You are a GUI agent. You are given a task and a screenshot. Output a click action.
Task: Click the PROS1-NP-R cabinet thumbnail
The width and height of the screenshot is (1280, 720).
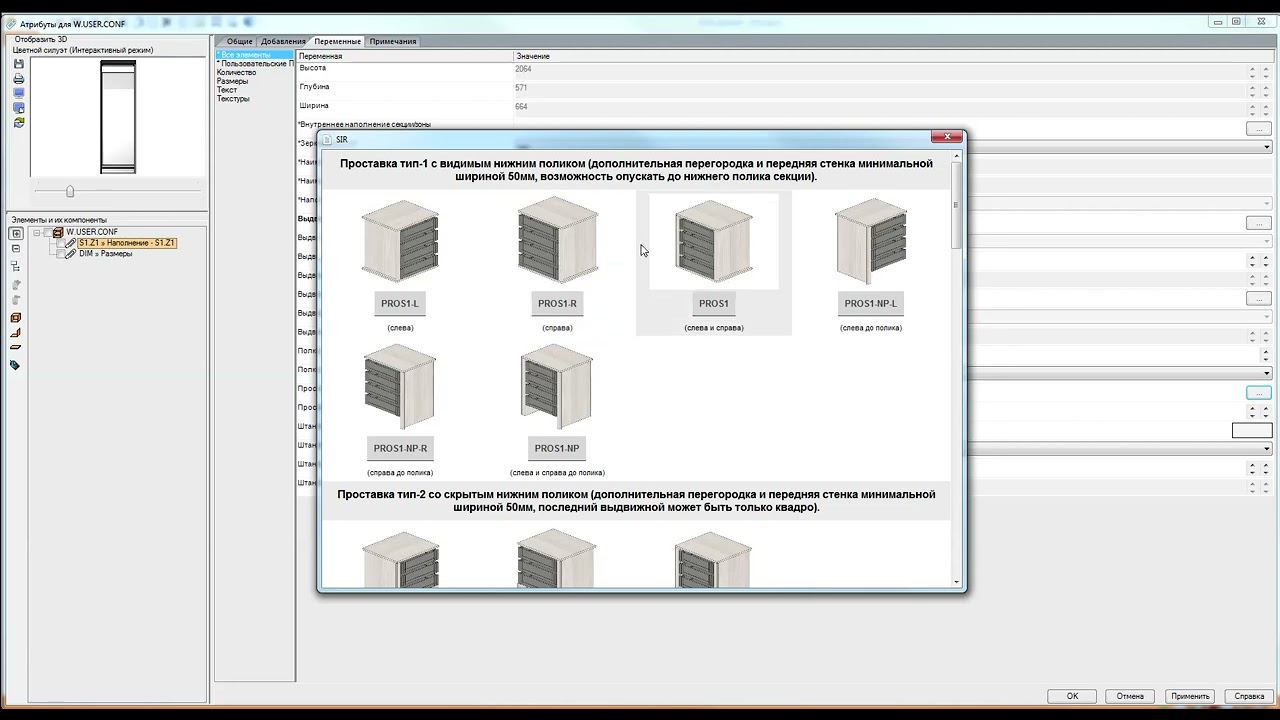point(400,387)
